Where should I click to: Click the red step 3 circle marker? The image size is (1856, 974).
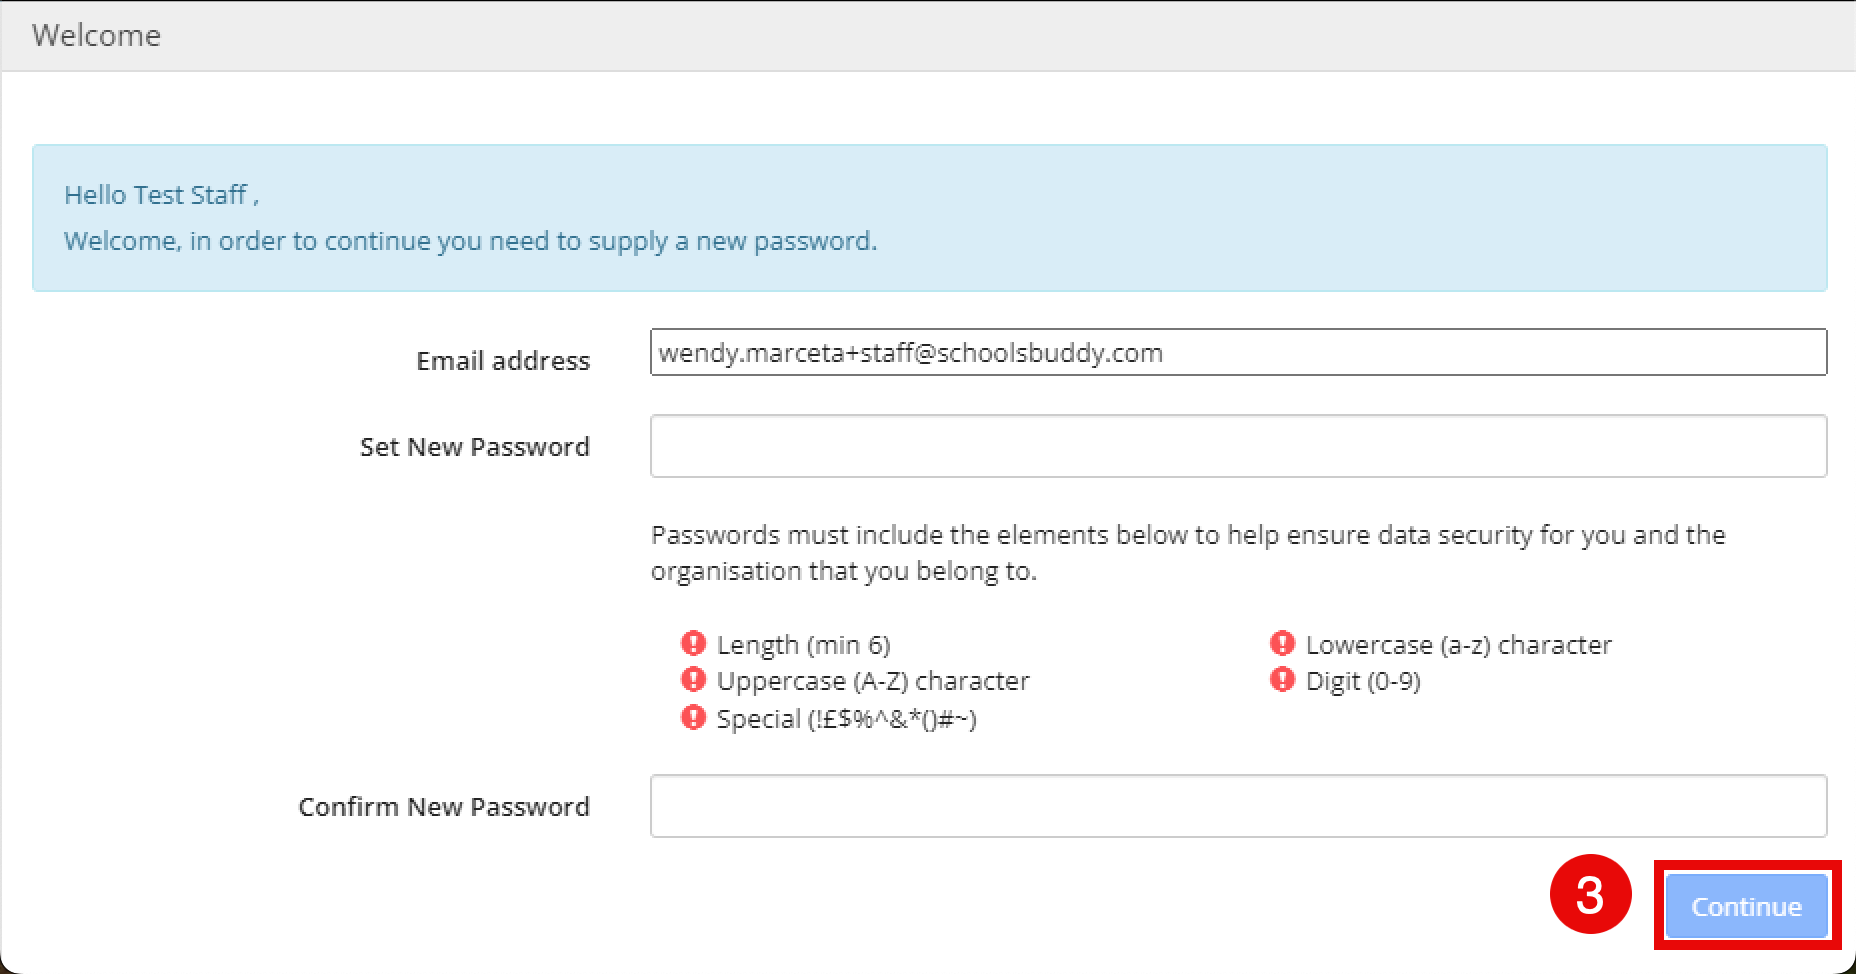pos(1590,894)
